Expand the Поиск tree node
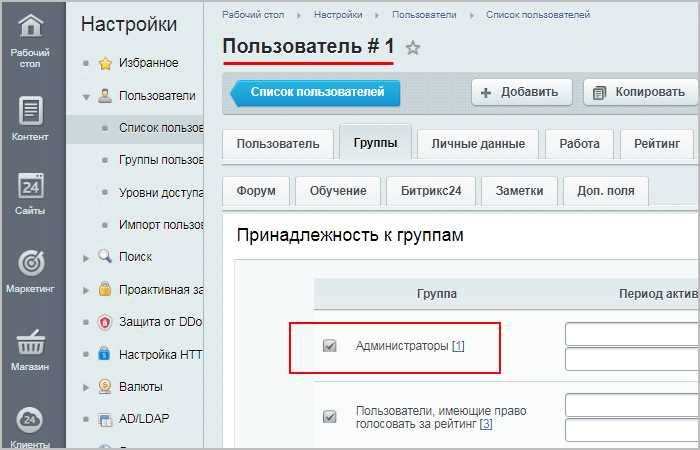 point(86,258)
